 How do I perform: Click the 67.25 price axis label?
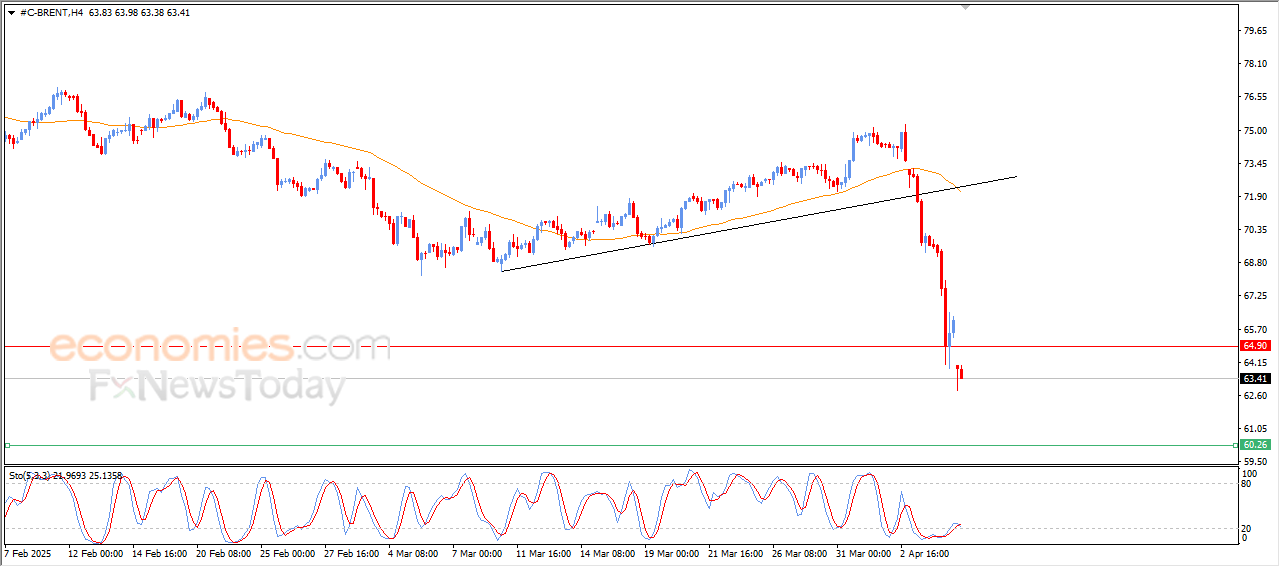coord(1254,296)
